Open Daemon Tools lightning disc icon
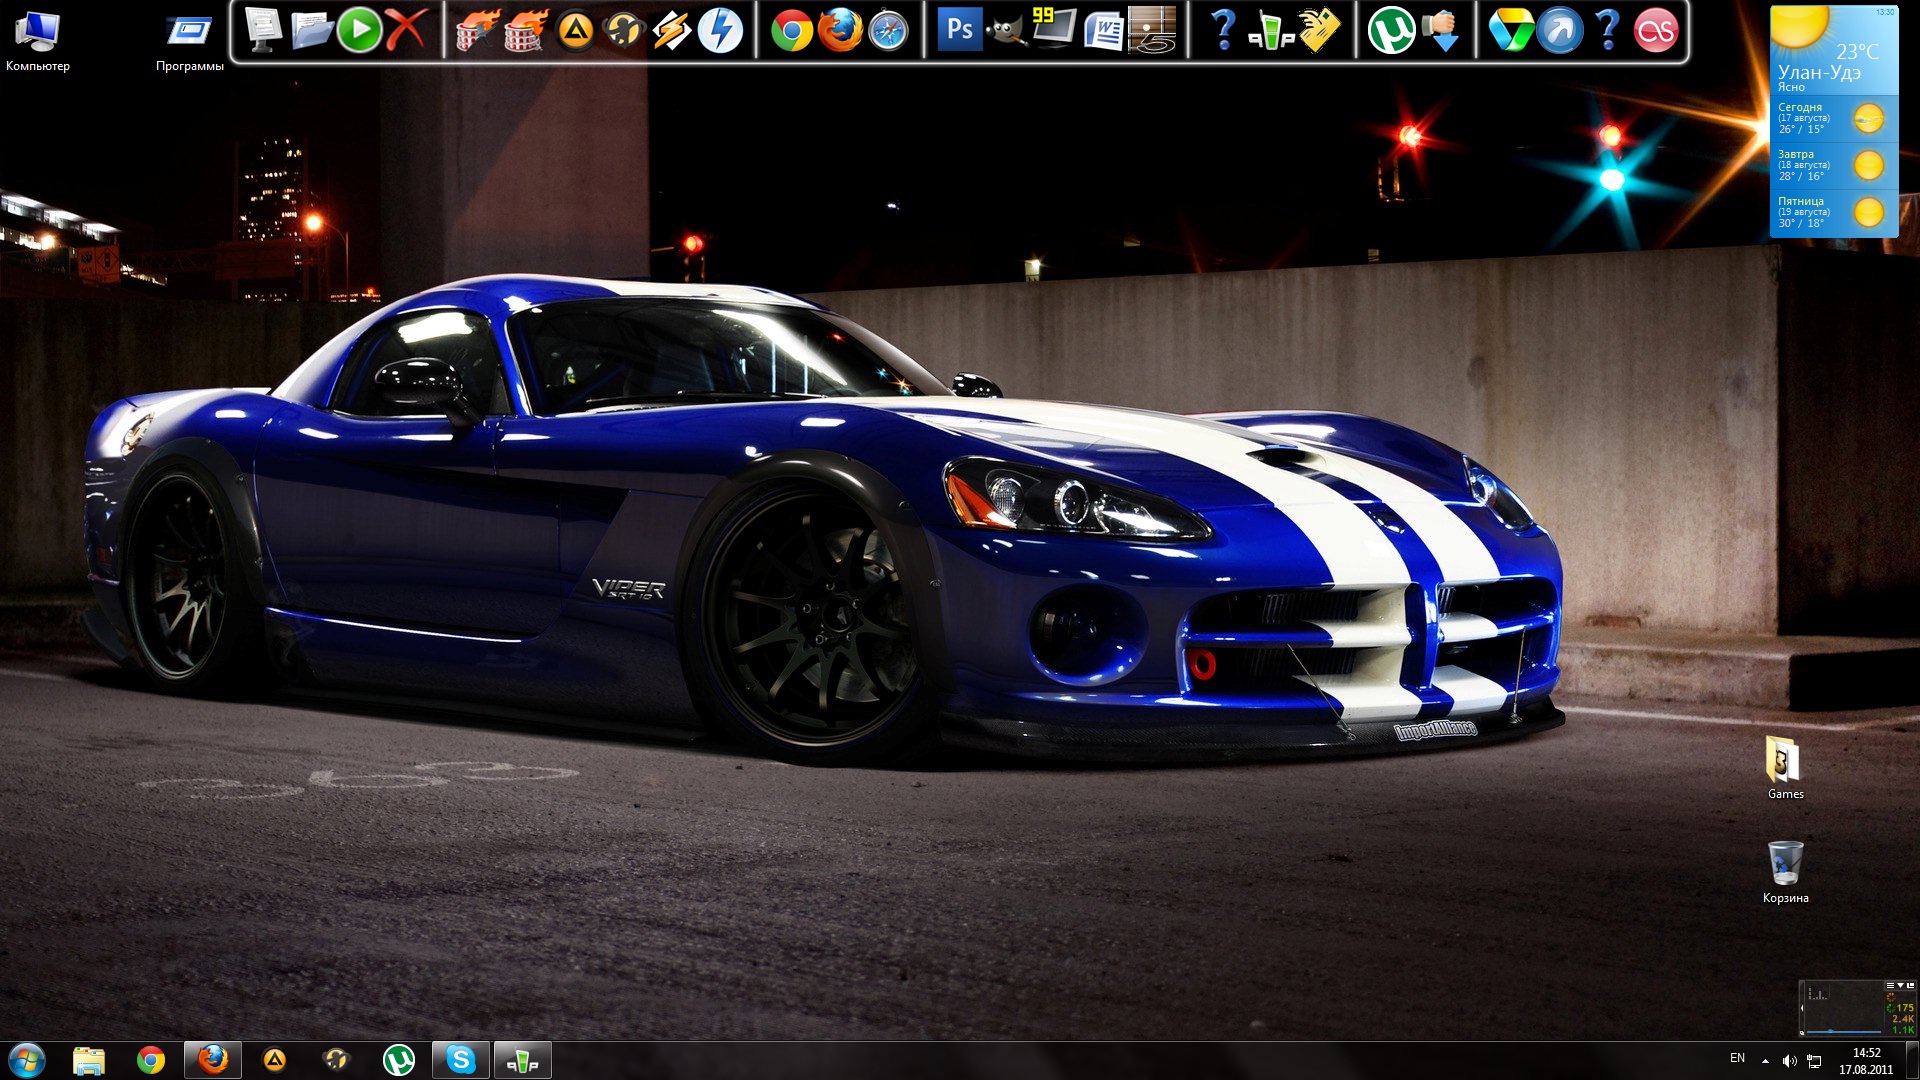Viewport: 1920px width, 1080px height. (x=720, y=30)
